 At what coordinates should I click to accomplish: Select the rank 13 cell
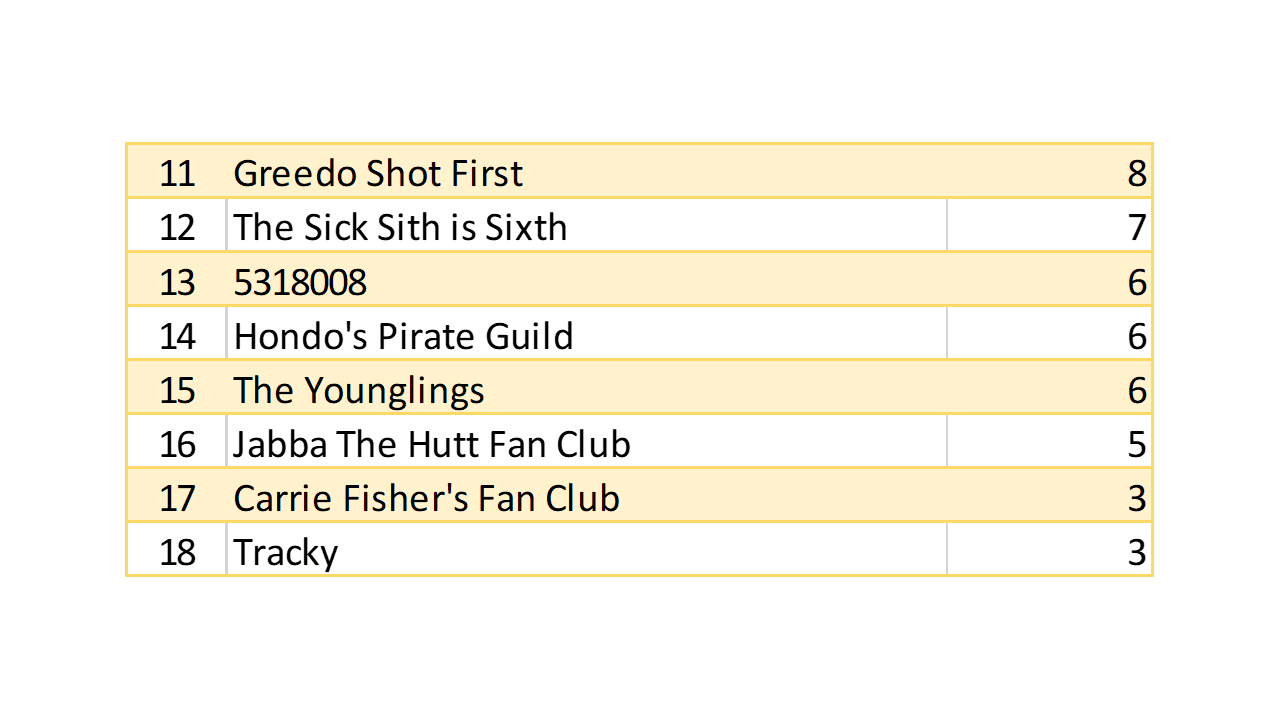[x=177, y=282]
